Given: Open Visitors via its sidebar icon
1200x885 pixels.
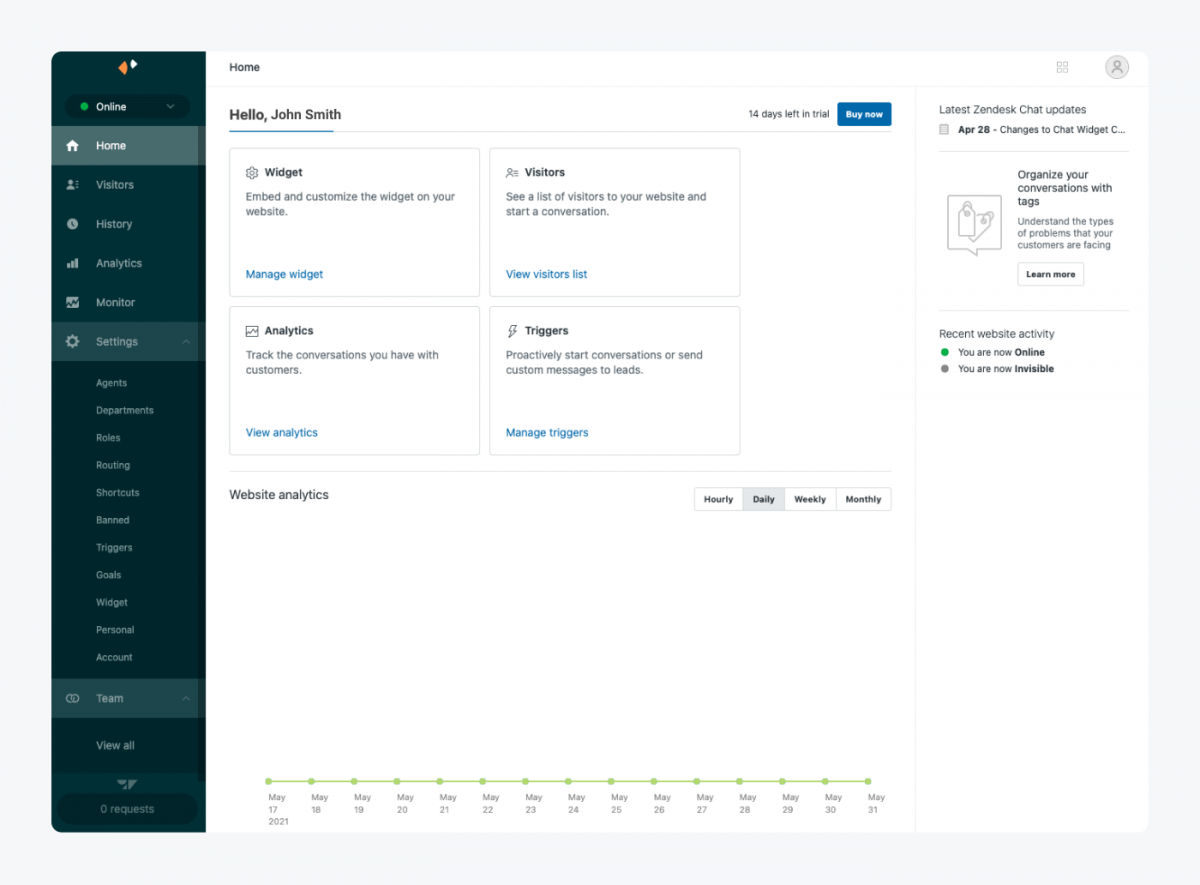Looking at the screenshot, I should click(x=72, y=185).
